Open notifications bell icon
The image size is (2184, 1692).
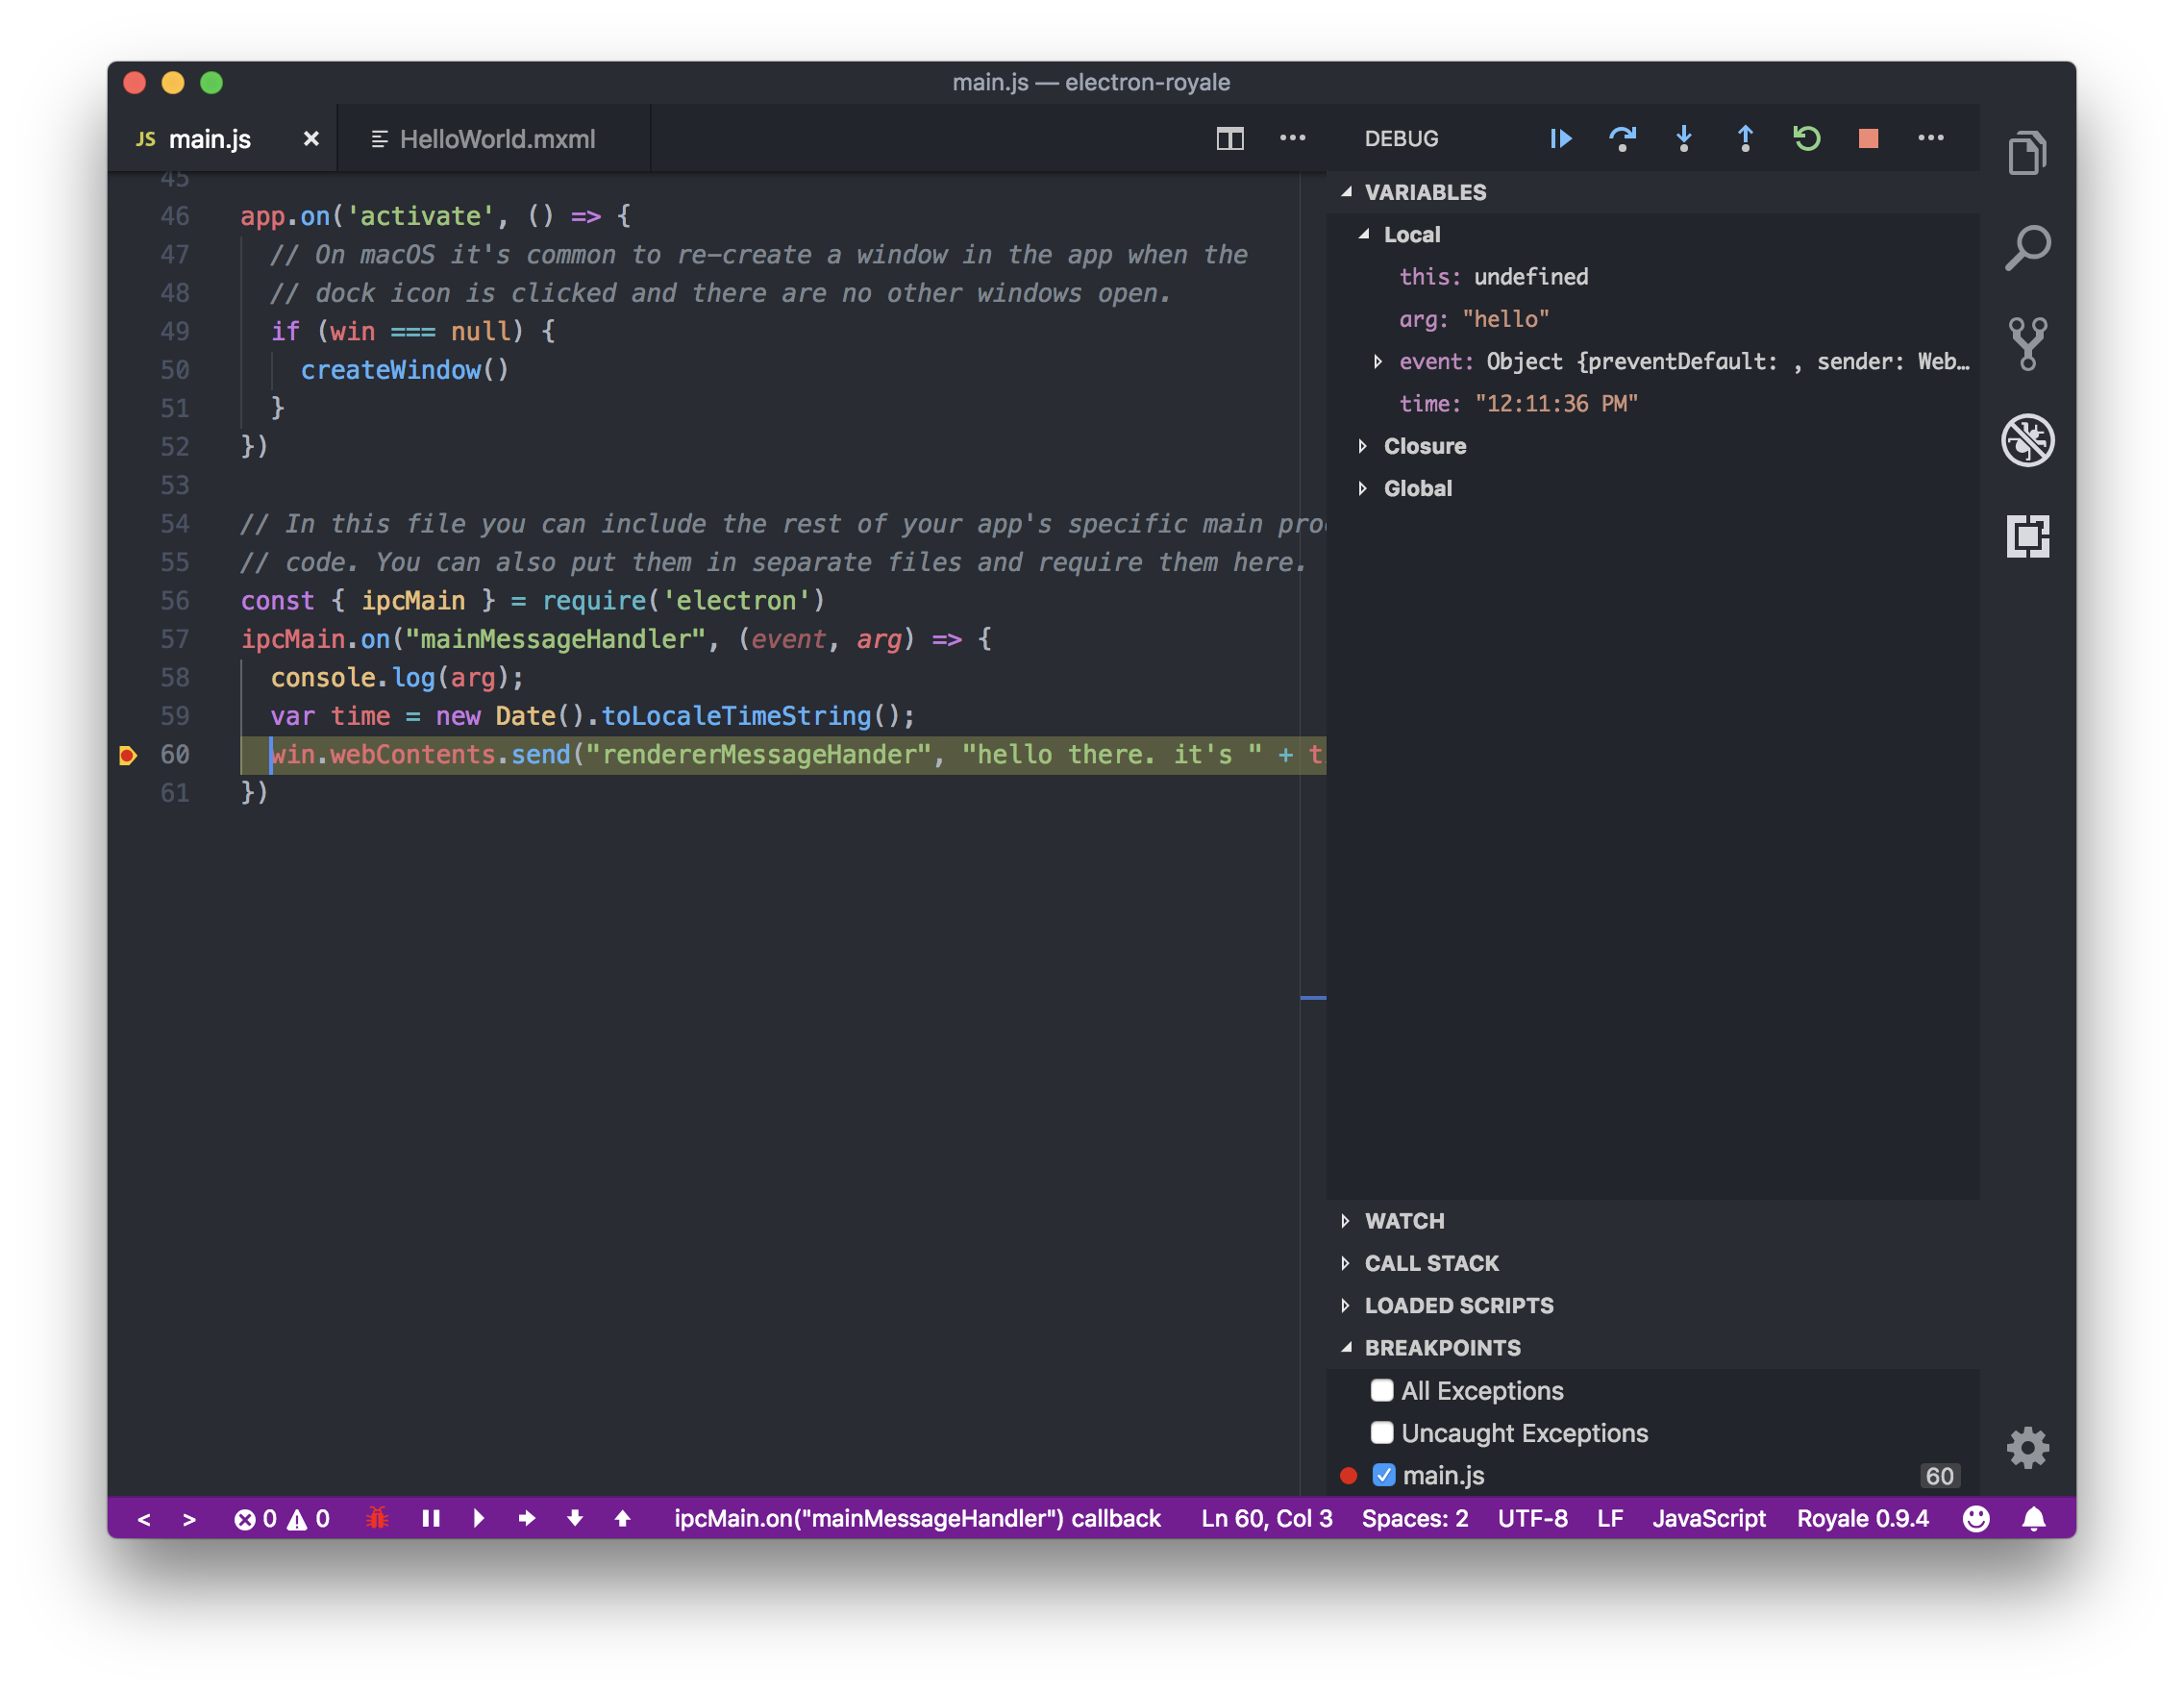(x=2034, y=1518)
